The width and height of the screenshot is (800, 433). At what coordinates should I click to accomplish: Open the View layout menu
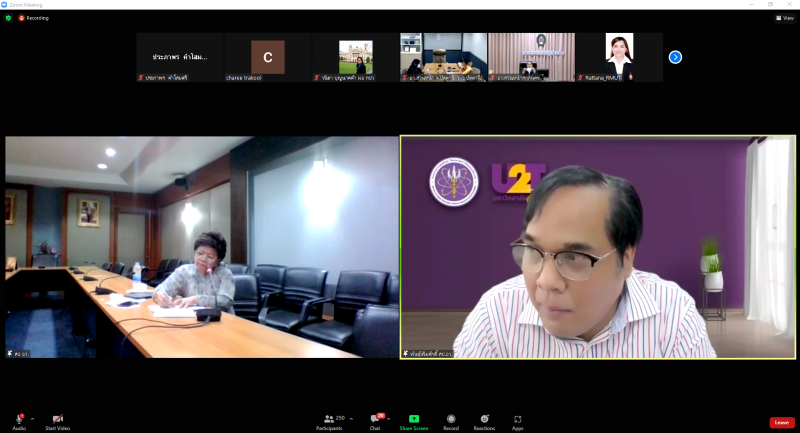coord(784,18)
